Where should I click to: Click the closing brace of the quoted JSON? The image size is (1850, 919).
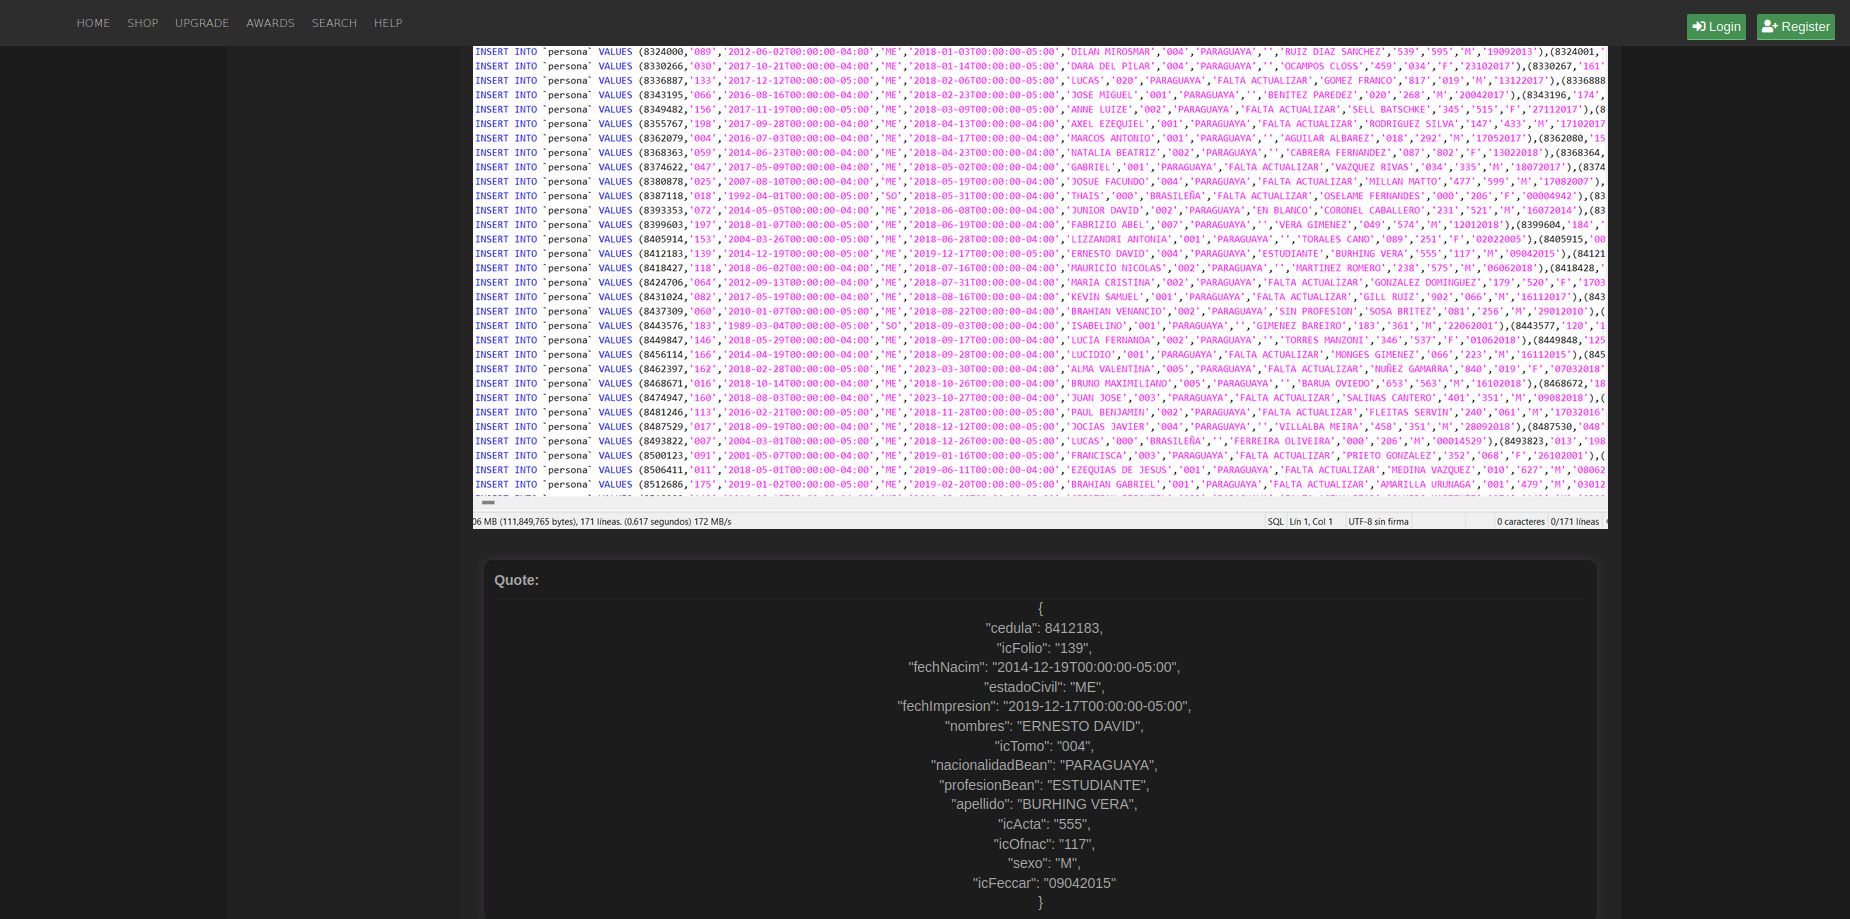point(1040,902)
